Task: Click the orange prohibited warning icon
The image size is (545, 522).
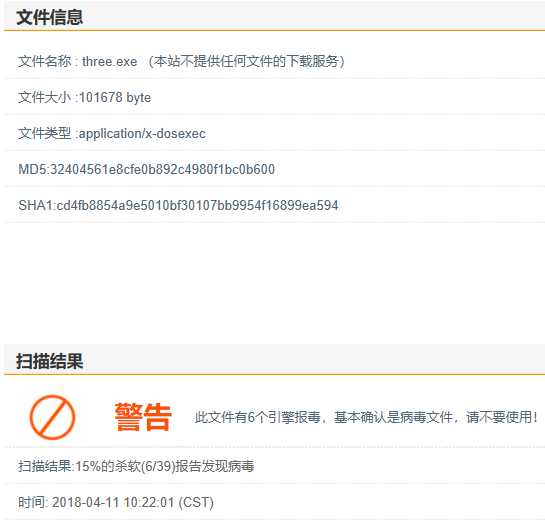Action: pyautogui.click(x=52, y=417)
